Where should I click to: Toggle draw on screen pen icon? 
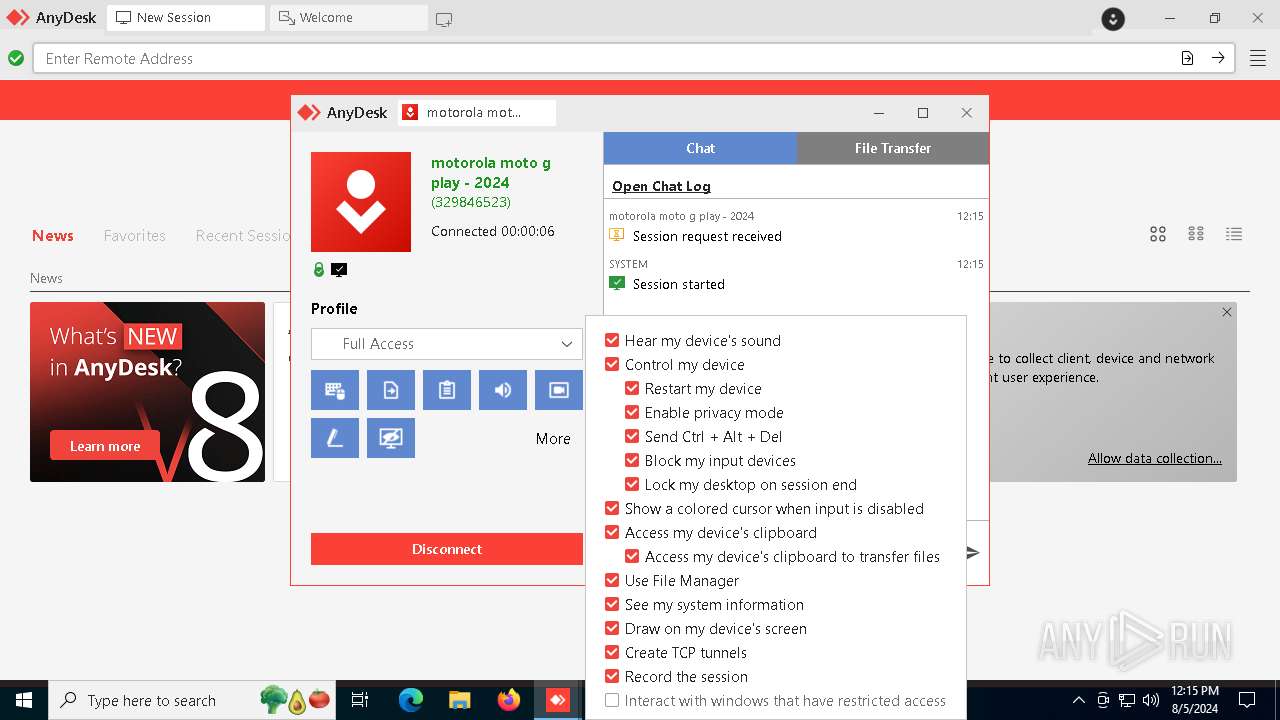pyautogui.click(x=335, y=438)
